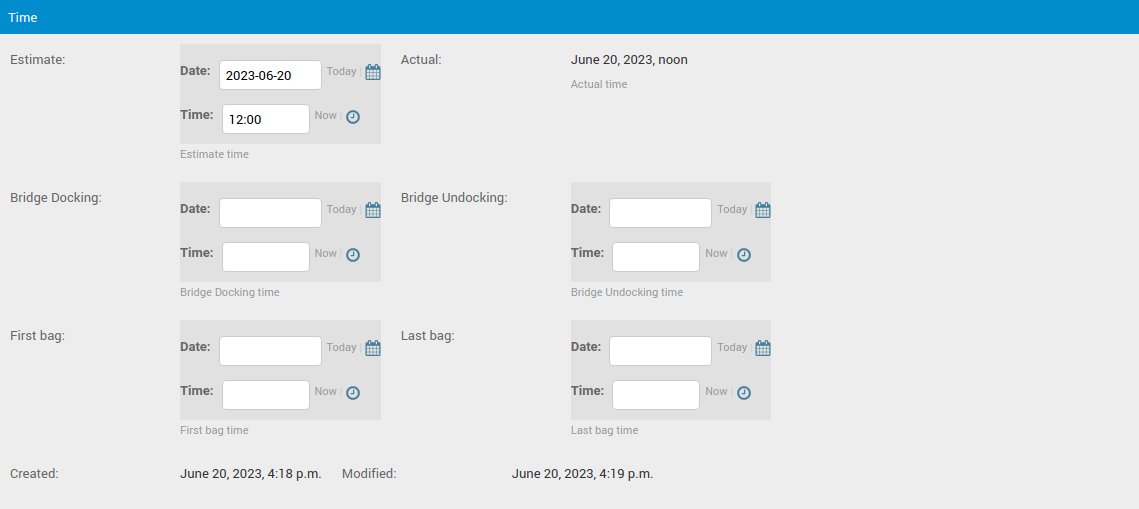This screenshot has height=509, width=1139.
Task: Open clock picker for First bag time
Action: [353, 393]
